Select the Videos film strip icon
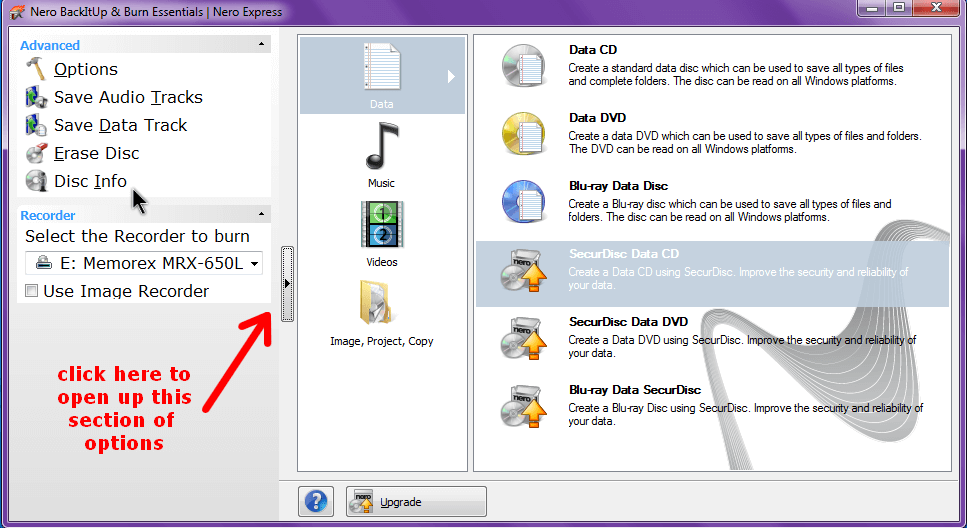The height and width of the screenshot is (528, 967). (x=382, y=225)
